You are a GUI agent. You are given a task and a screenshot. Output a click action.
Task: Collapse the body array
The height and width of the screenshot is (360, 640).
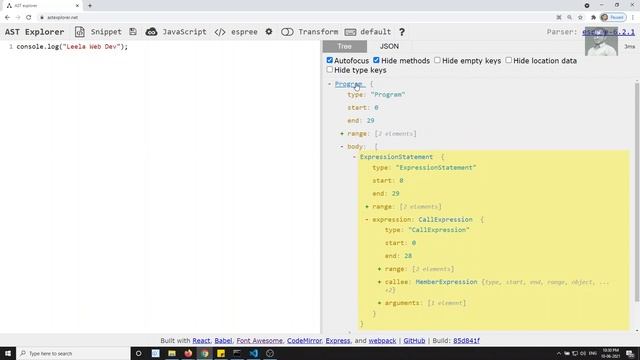coord(342,147)
